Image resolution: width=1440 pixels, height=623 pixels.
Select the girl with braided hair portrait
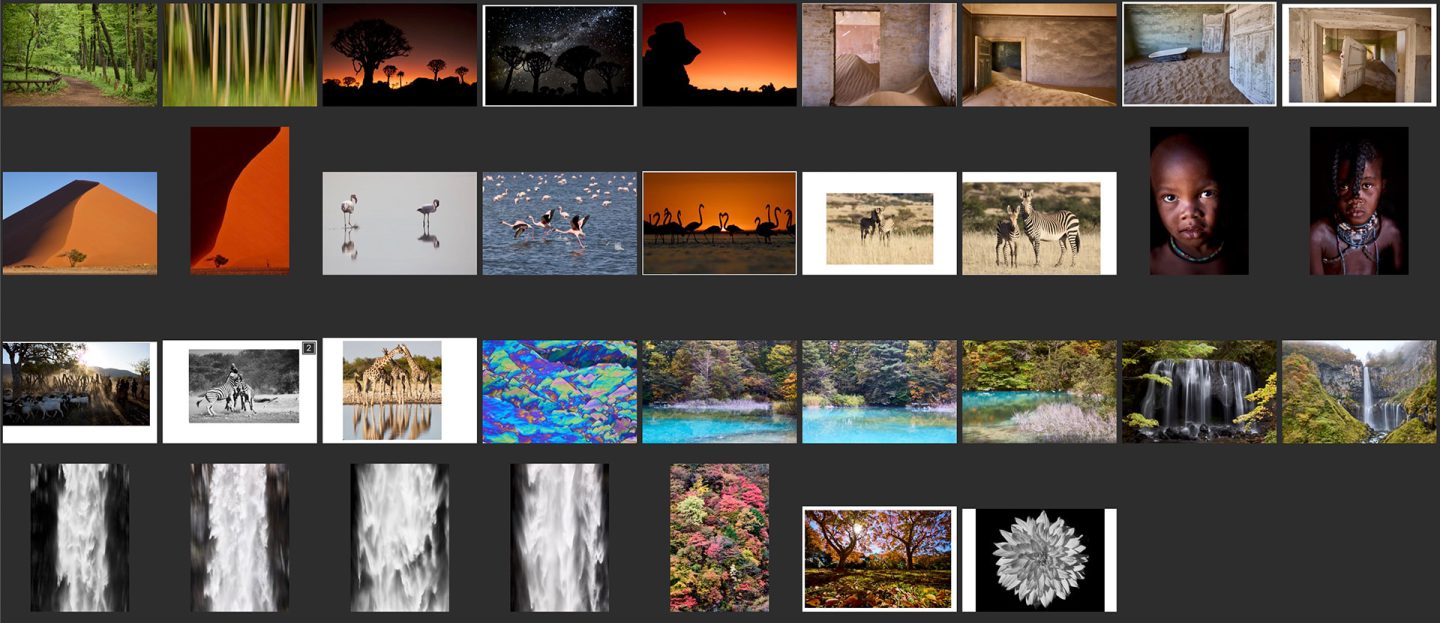click(1359, 201)
